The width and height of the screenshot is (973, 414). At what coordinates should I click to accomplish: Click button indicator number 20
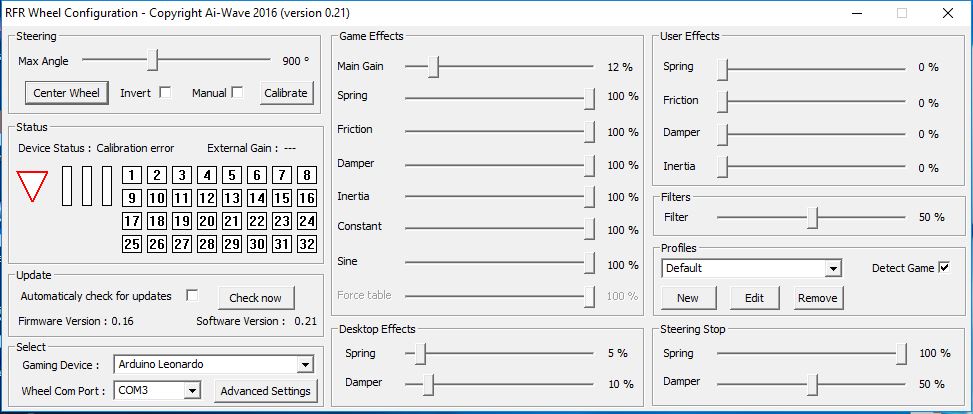coord(207,221)
